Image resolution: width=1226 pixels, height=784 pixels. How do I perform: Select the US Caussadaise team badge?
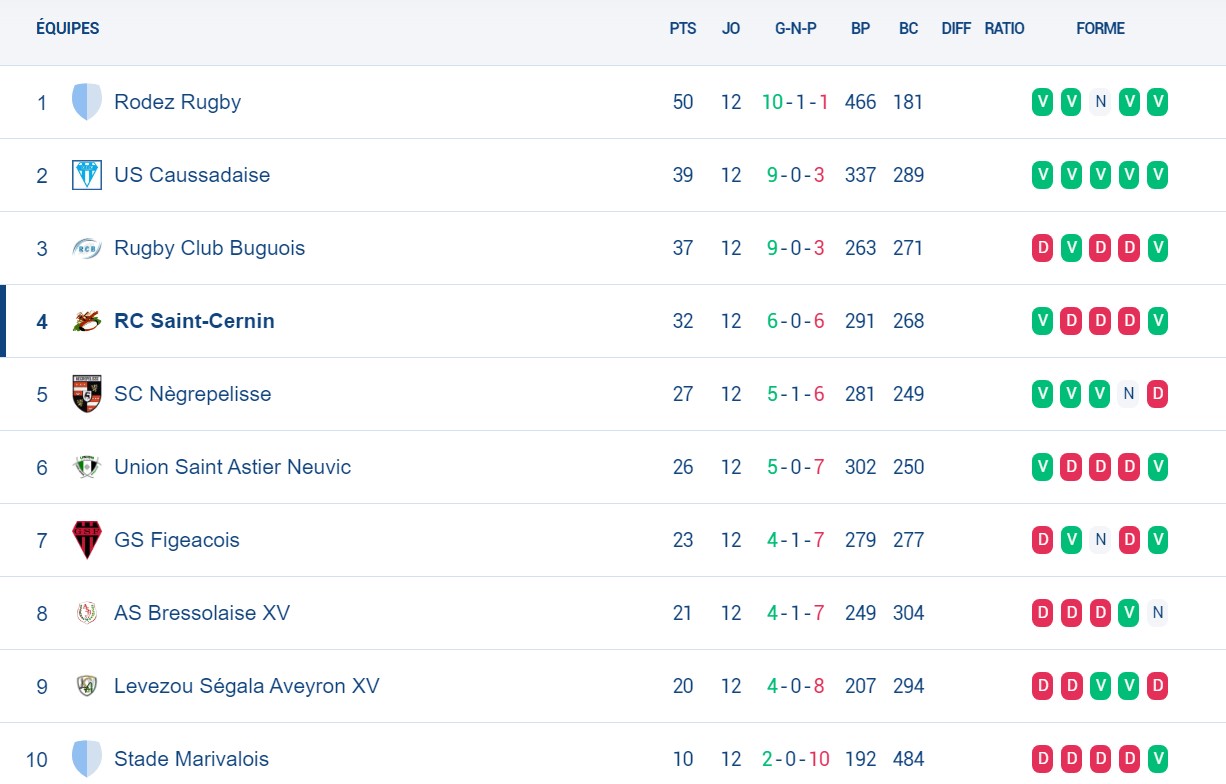click(87, 174)
